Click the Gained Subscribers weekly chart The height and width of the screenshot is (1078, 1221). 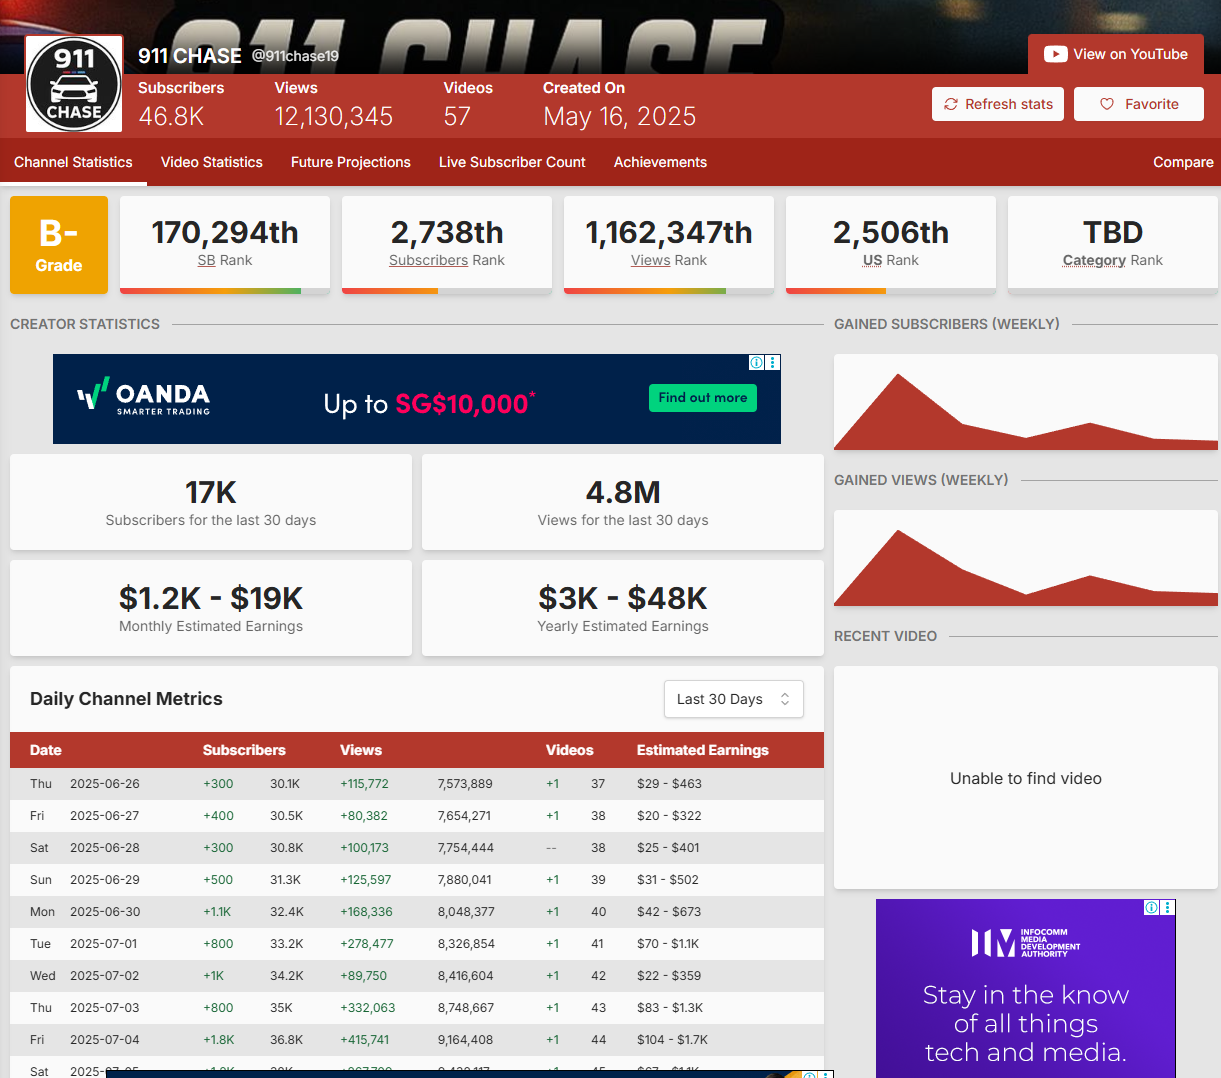[x=1026, y=402]
